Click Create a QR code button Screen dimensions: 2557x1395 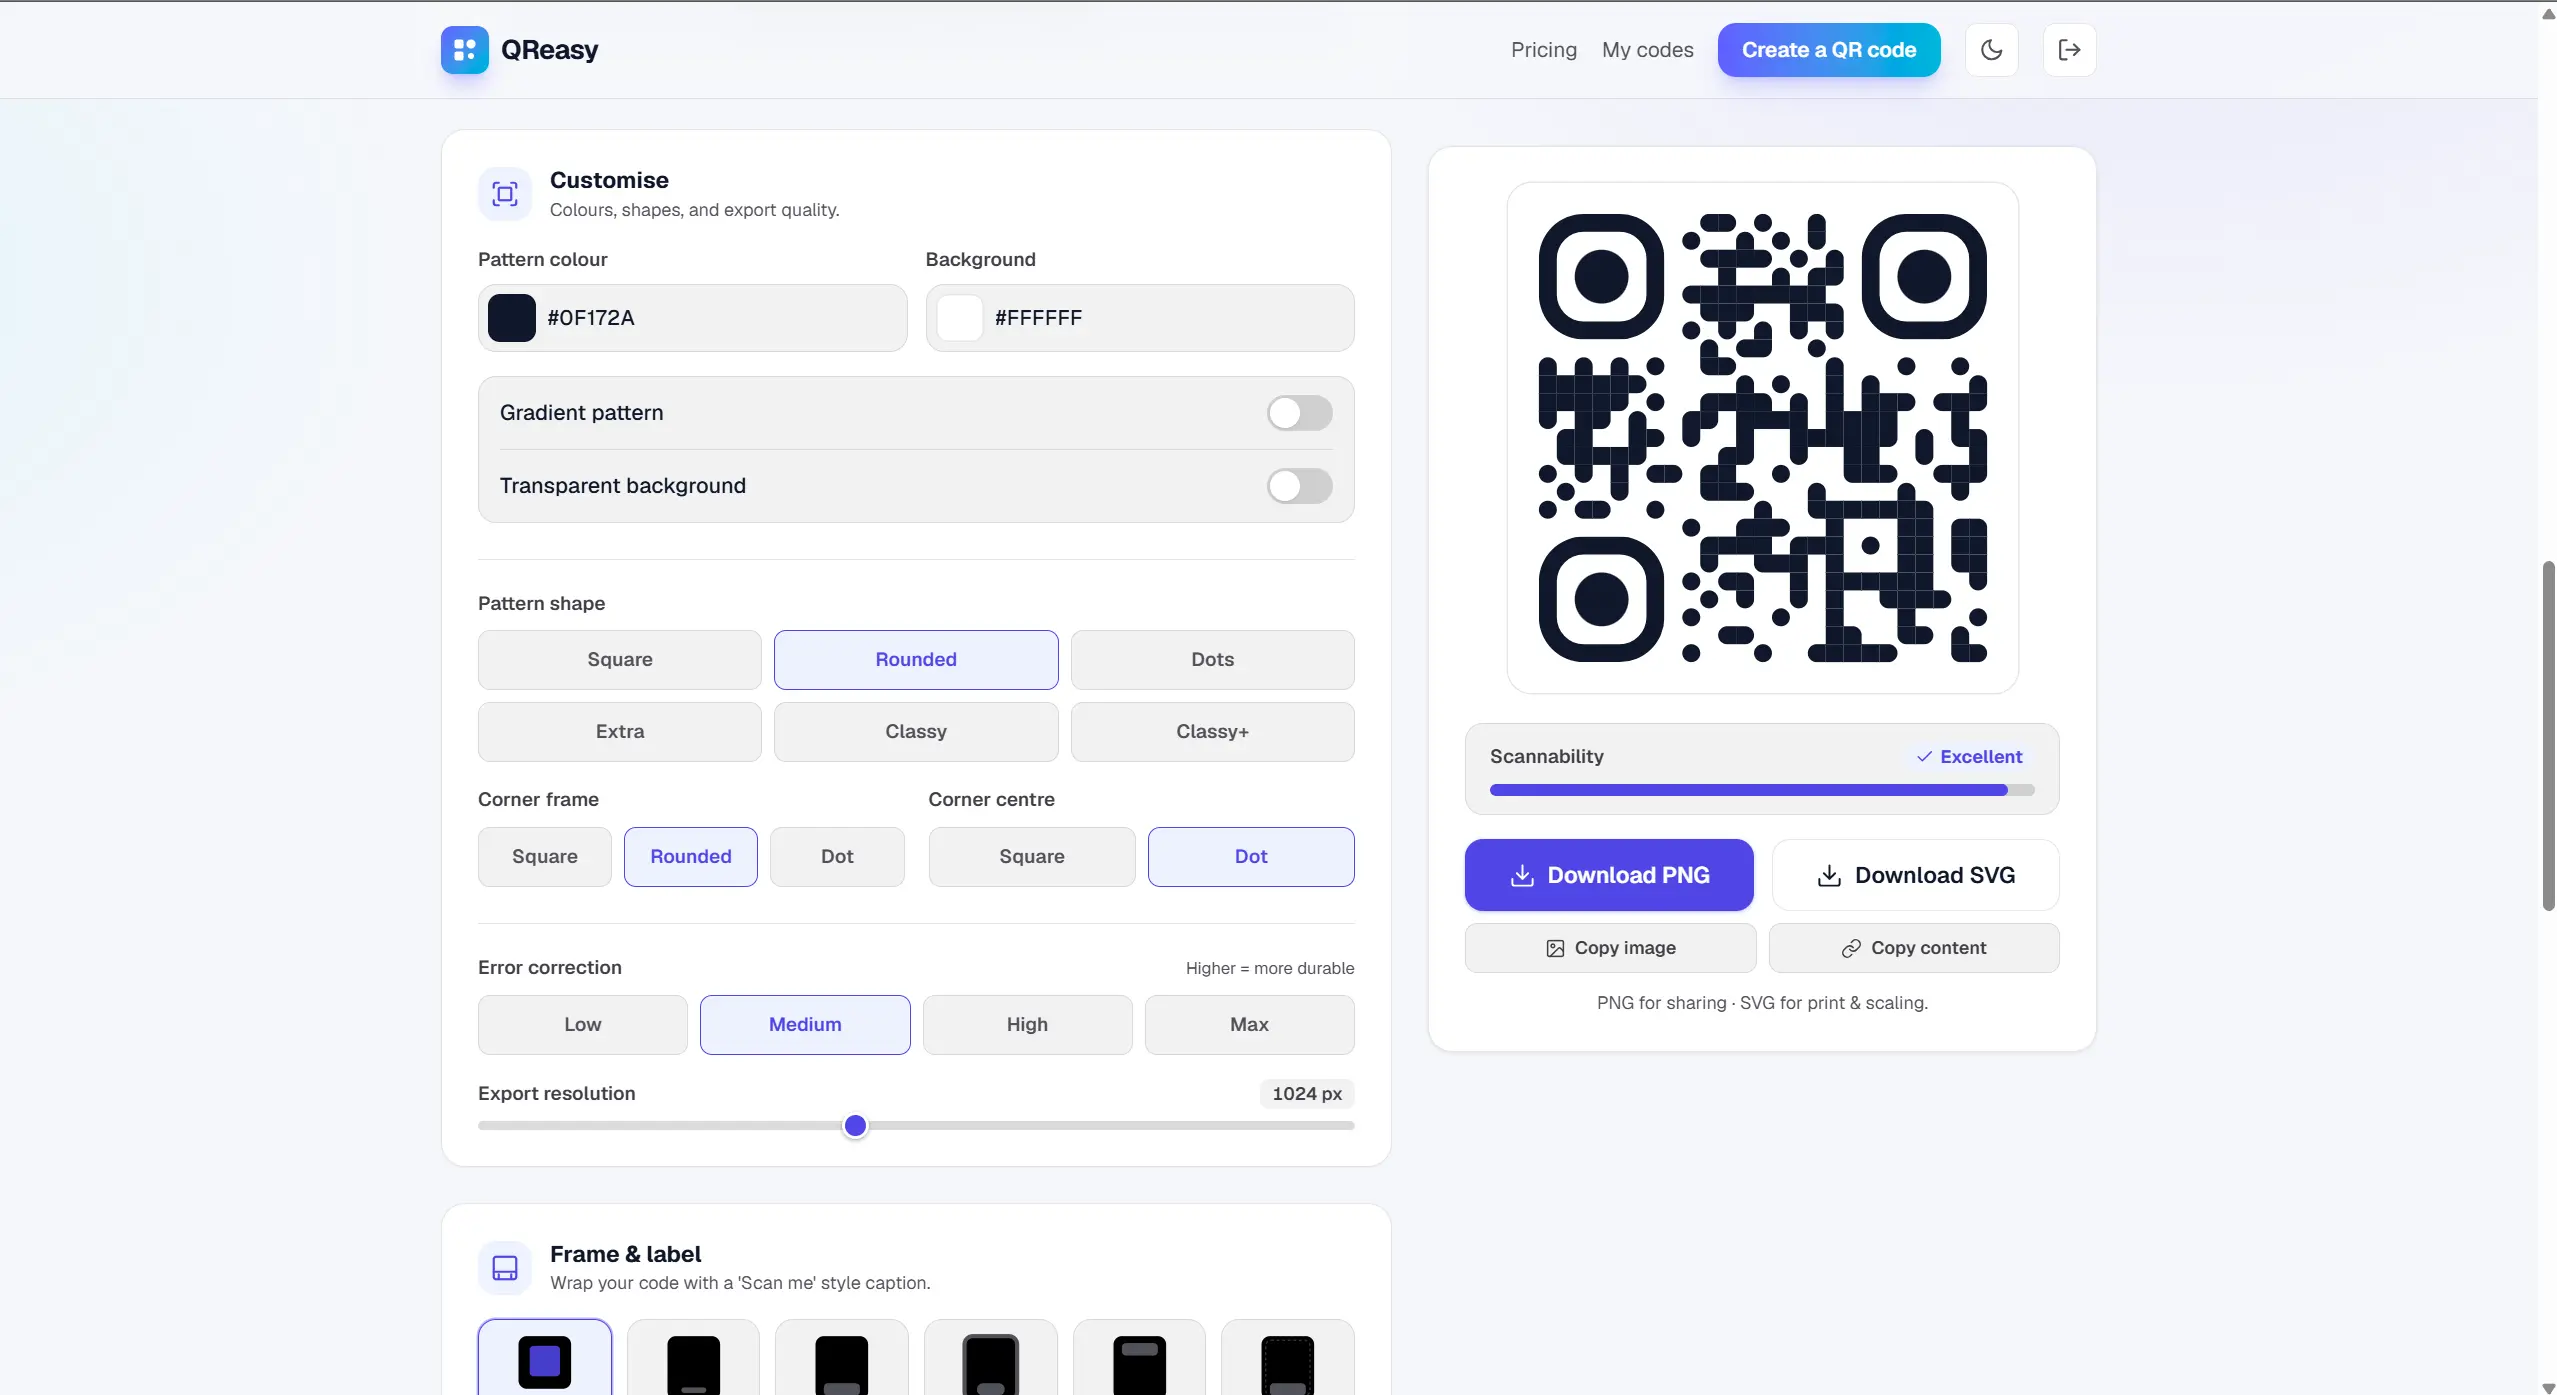tap(1829, 50)
